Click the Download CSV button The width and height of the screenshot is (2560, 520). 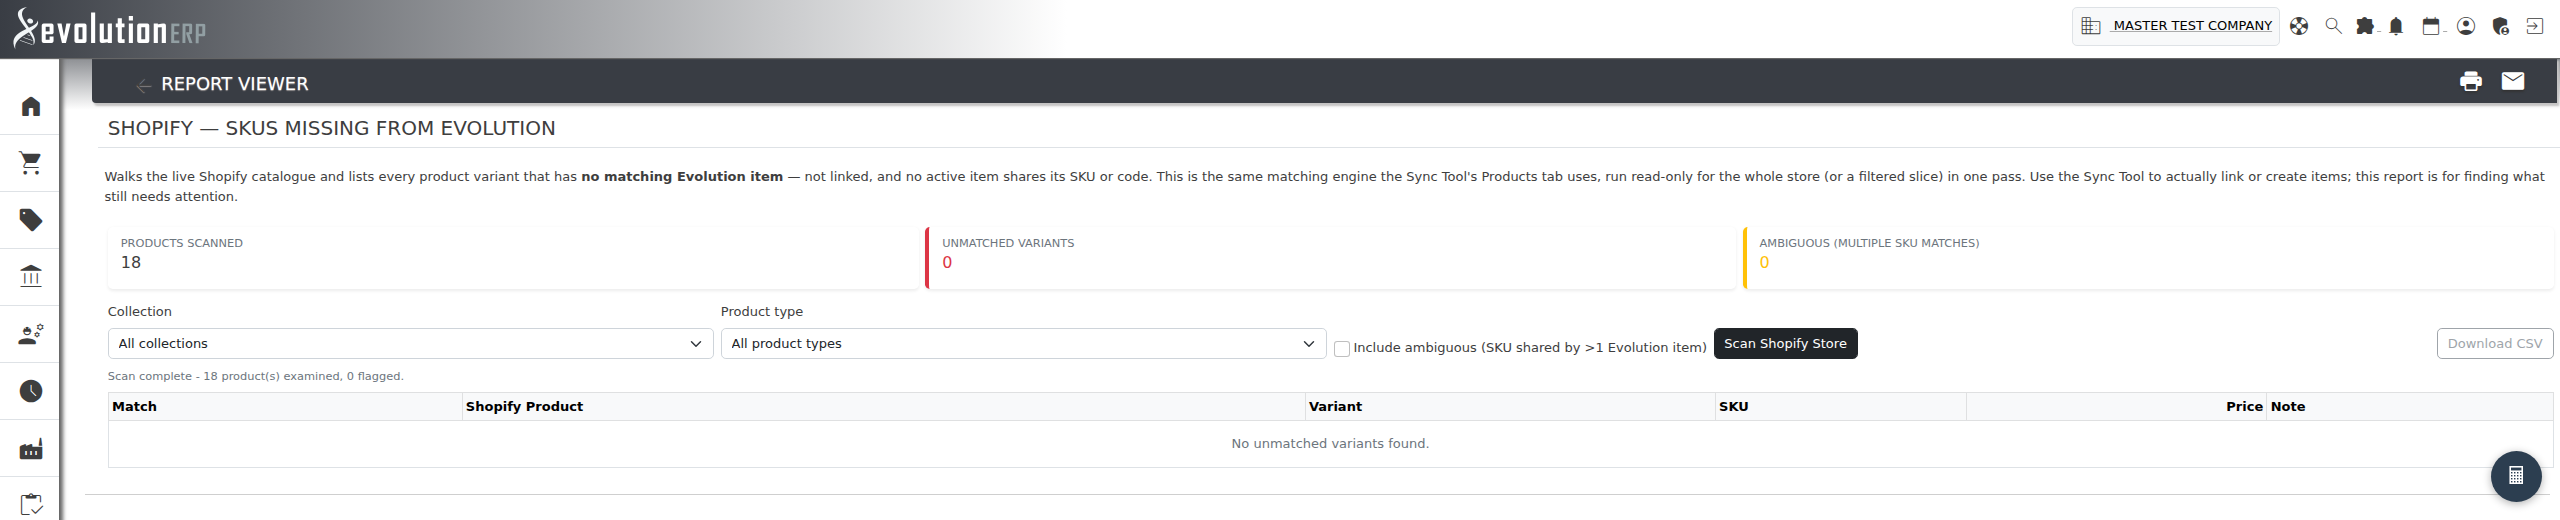[2495, 343]
